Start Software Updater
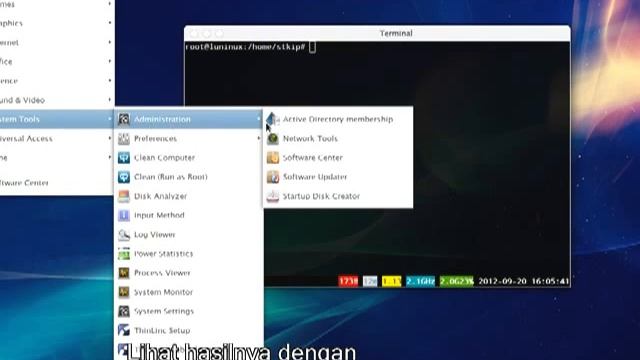This screenshot has height=360, width=640. click(x=338, y=177)
